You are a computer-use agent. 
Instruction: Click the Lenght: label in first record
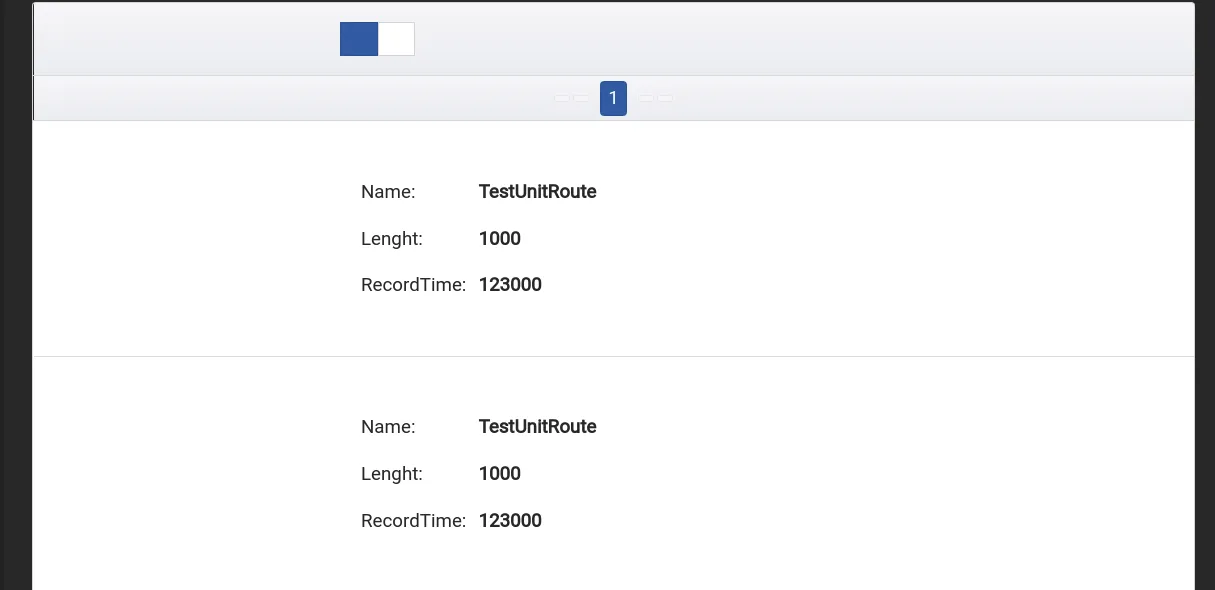(x=391, y=238)
